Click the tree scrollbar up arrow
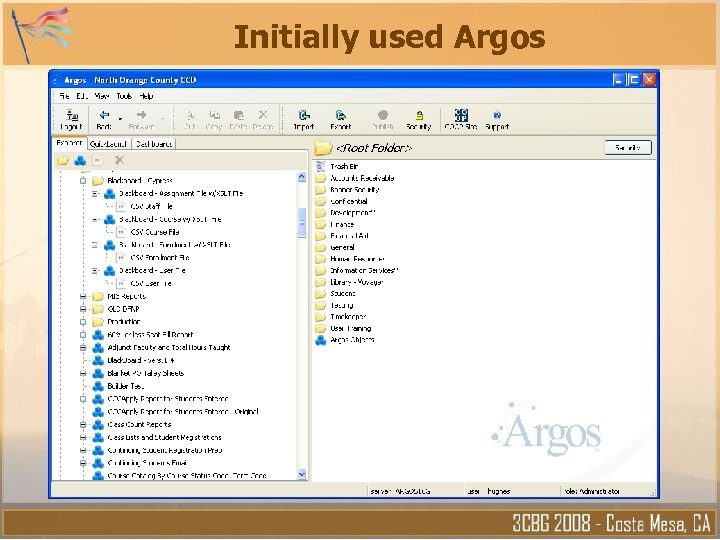Viewport: 720px width, 540px height. point(302,177)
